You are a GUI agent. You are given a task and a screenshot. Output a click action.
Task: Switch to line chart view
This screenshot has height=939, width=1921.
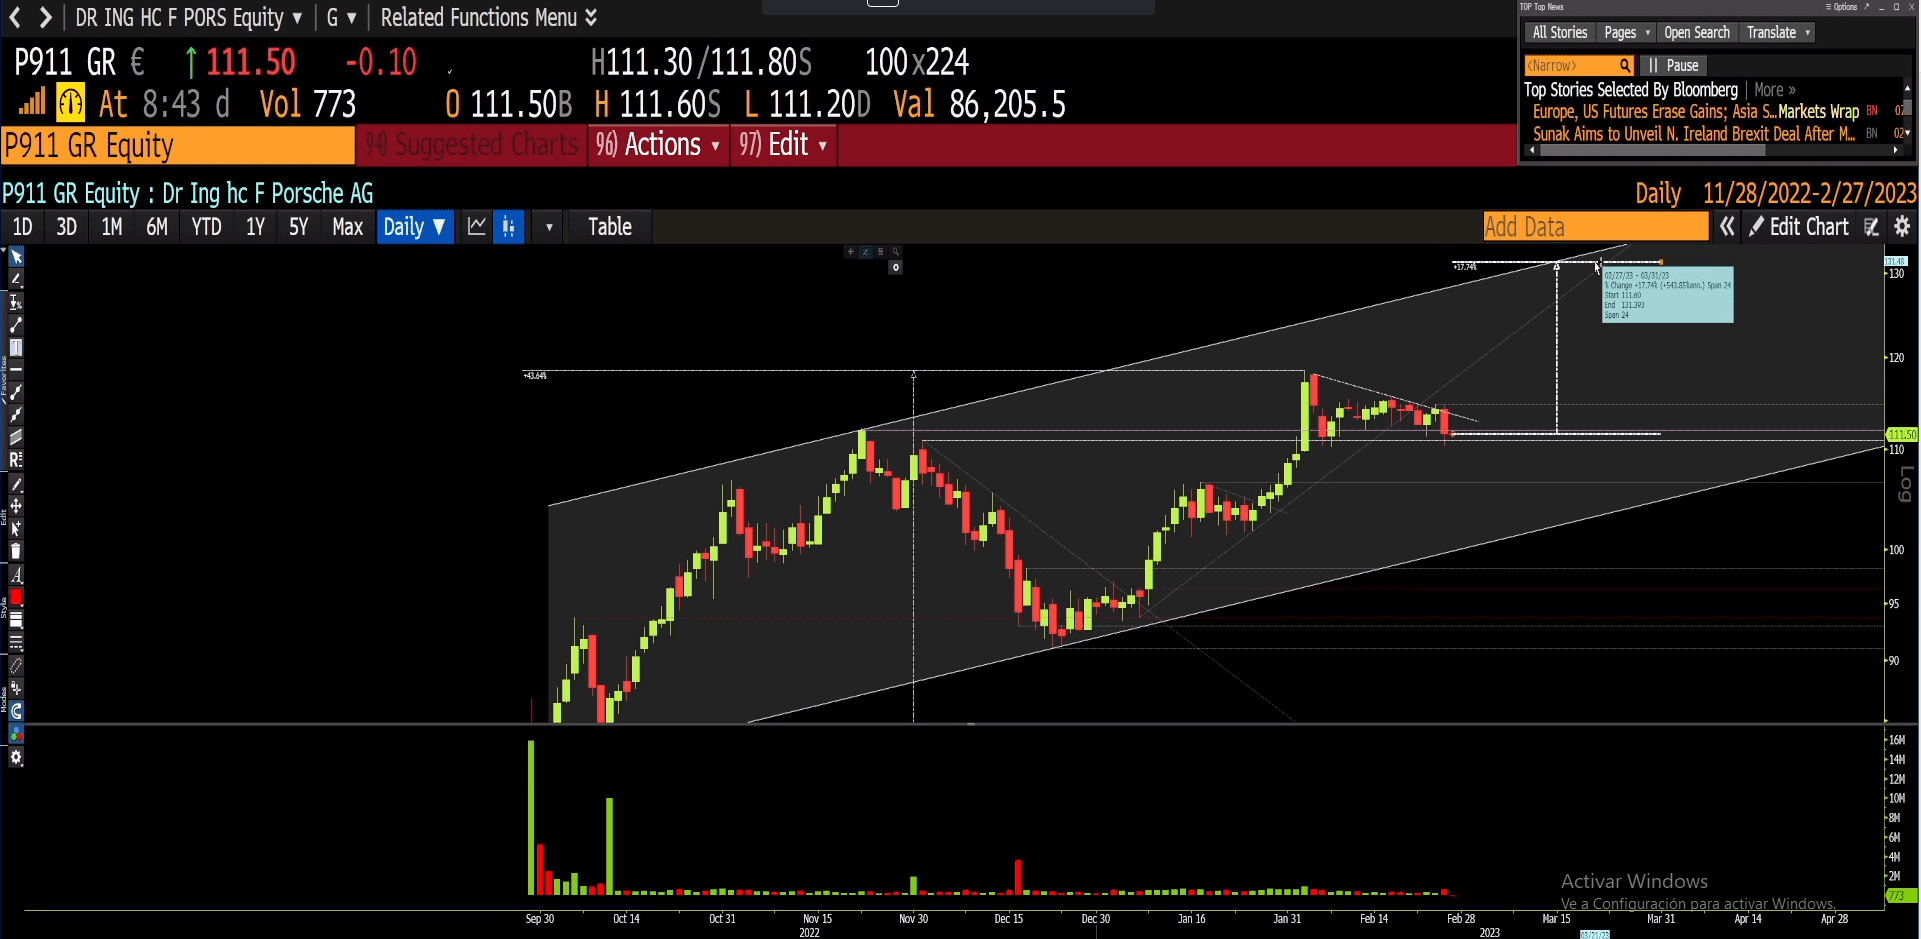[477, 227]
